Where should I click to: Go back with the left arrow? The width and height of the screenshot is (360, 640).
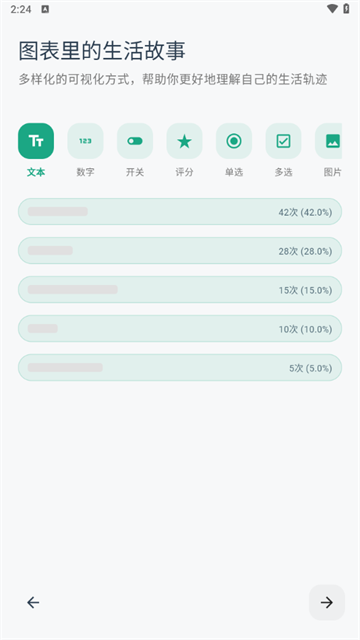(x=33, y=602)
